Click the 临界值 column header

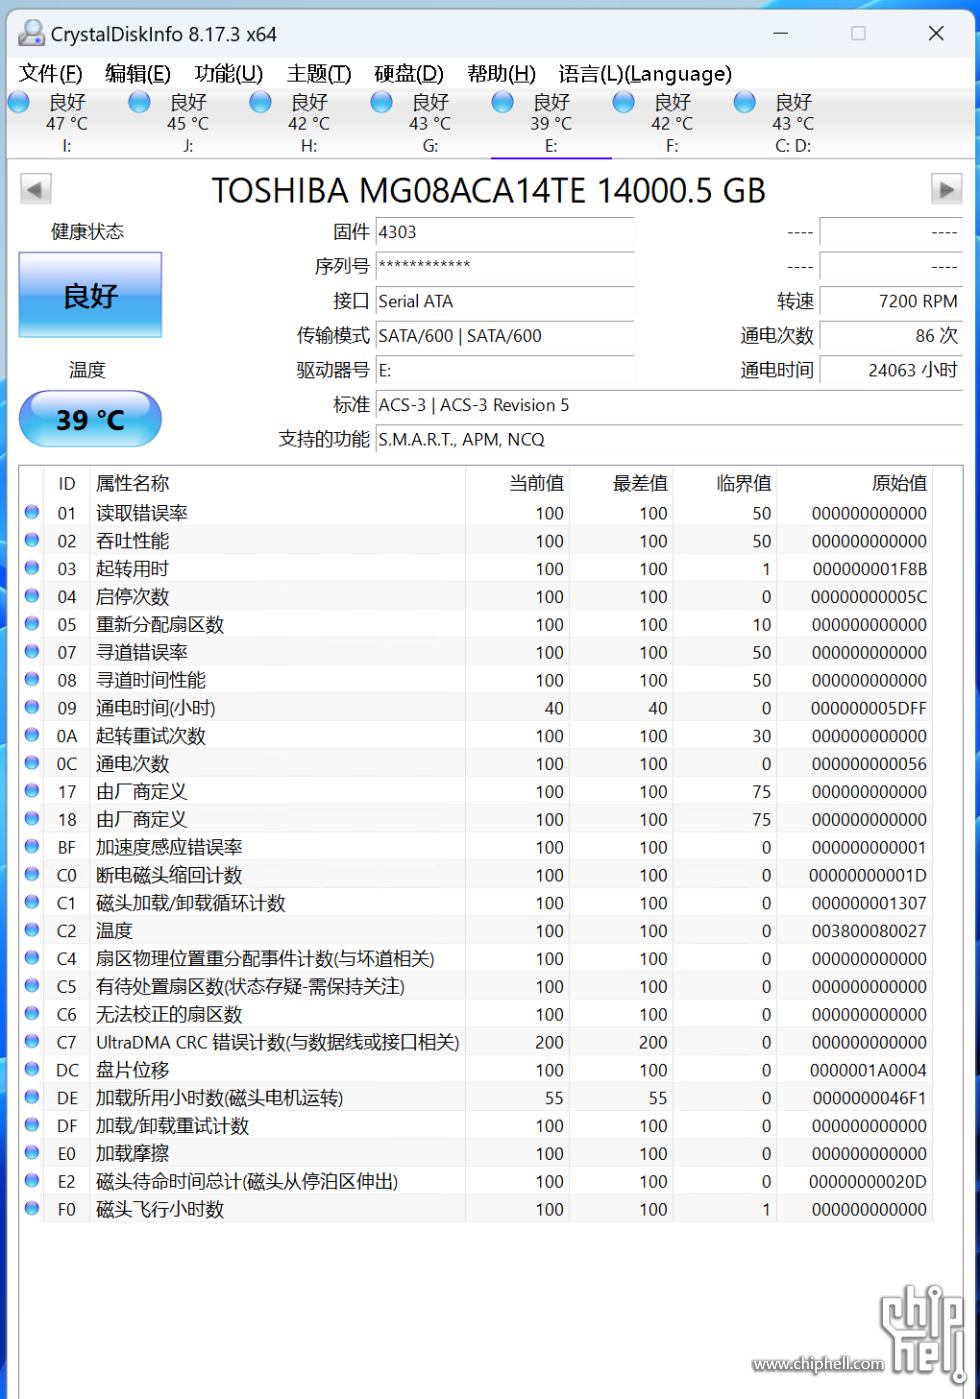point(744,484)
